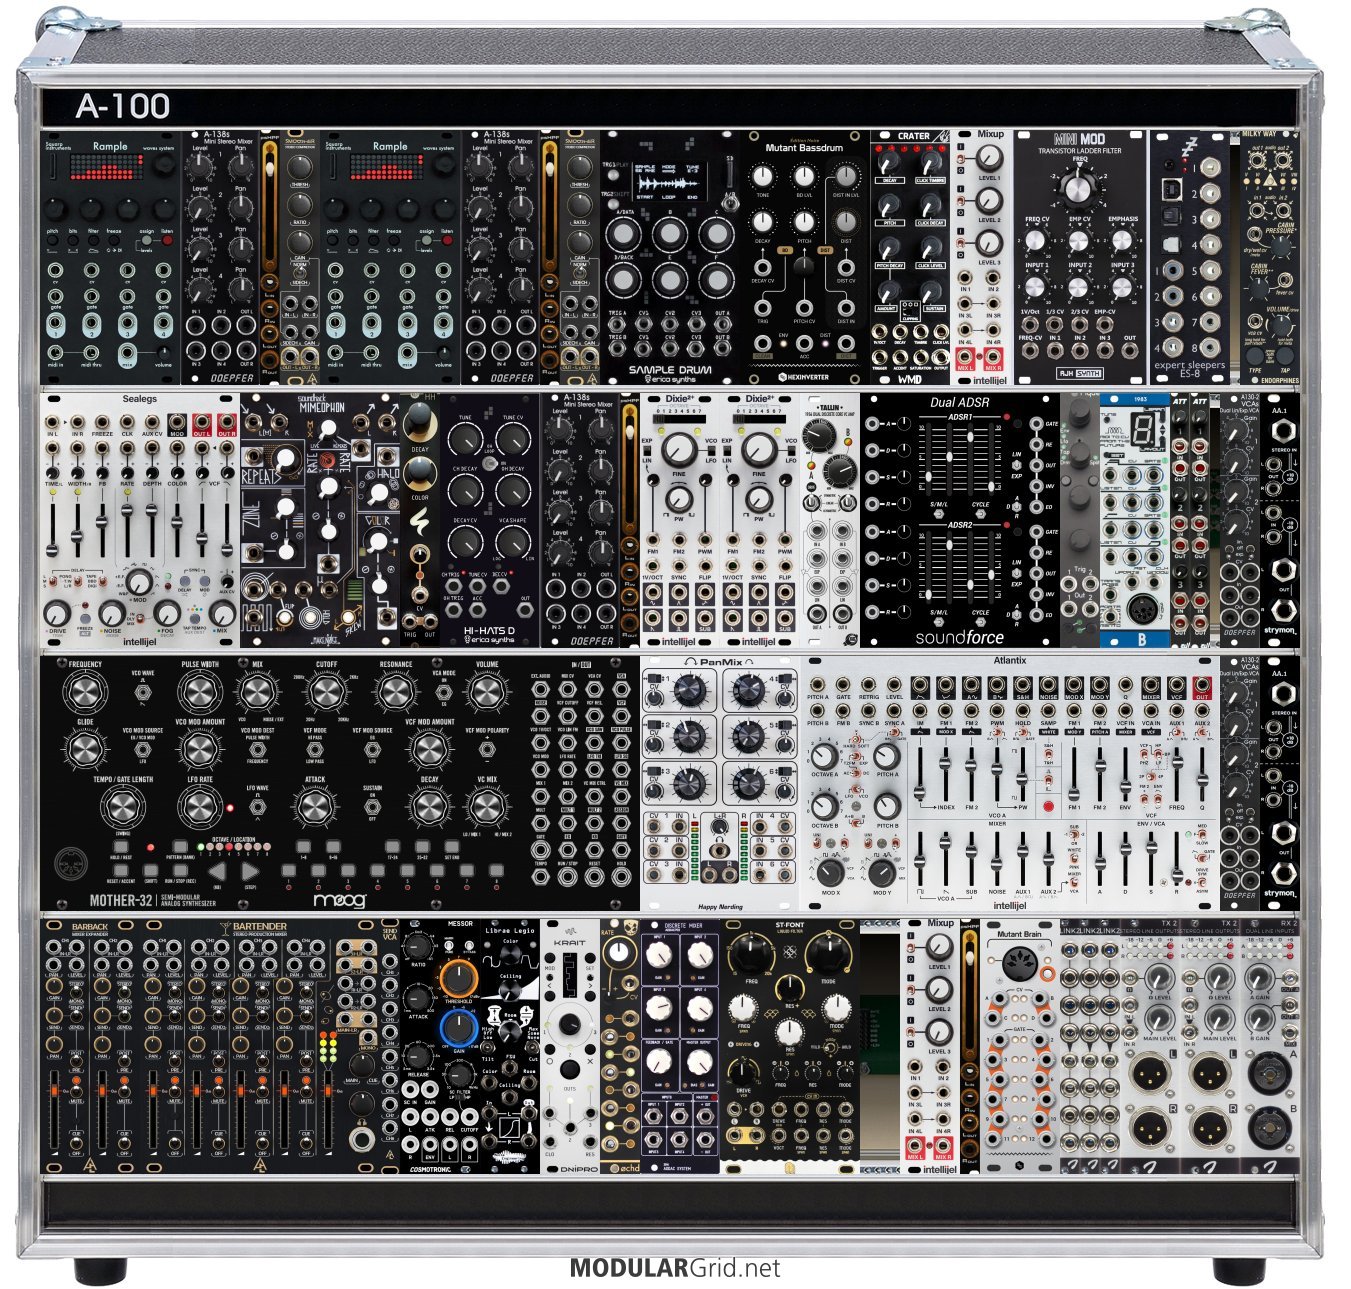Click the Crater Sustain knob
The image size is (1351, 1289).
point(931,289)
